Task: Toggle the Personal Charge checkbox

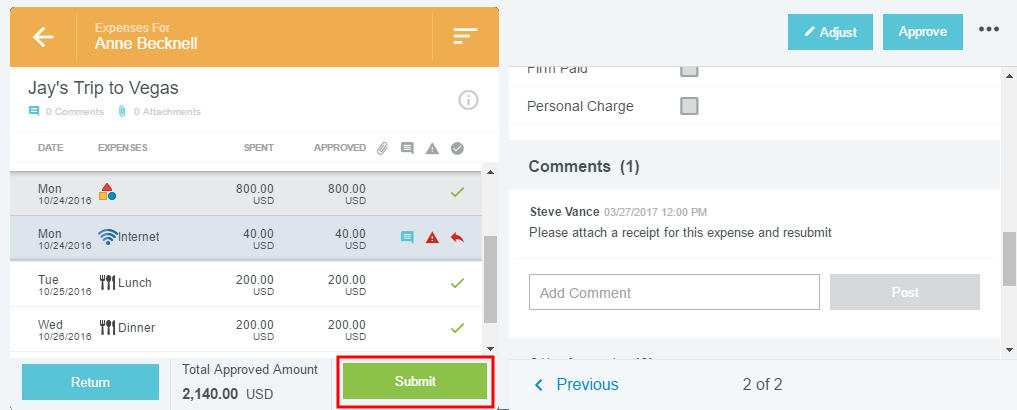Action: (x=689, y=106)
